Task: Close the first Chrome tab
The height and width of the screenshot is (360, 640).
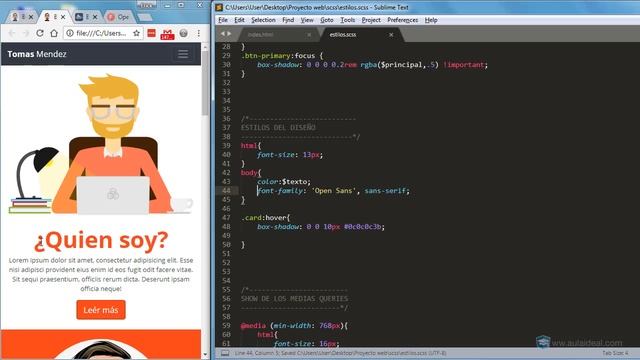Action: tap(31, 17)
